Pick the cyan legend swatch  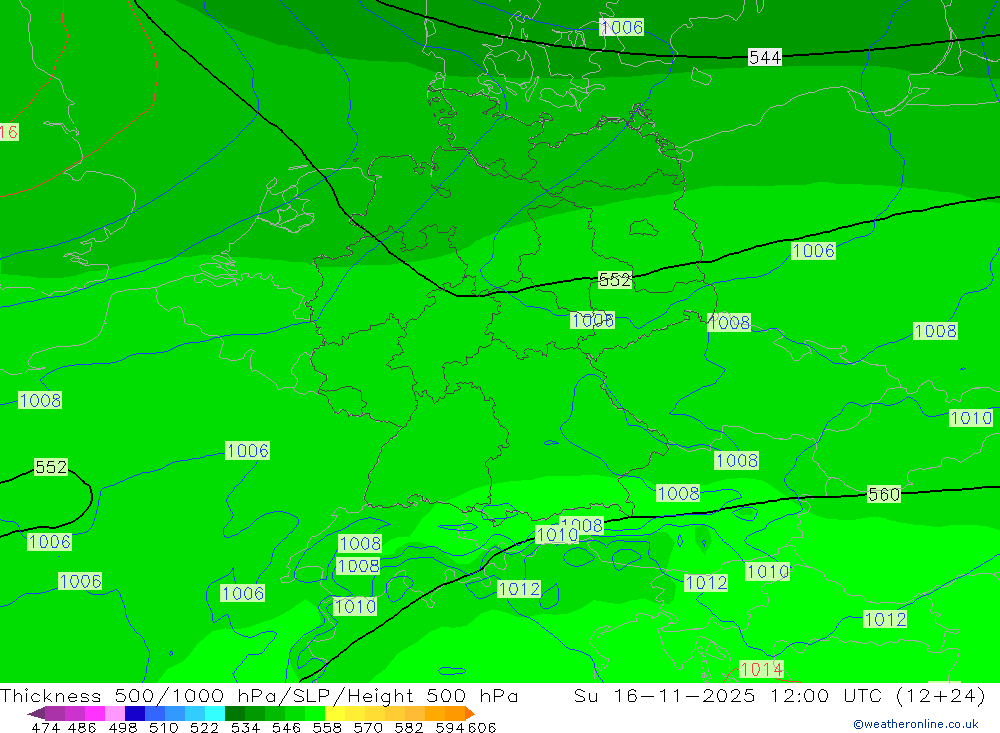coord(215,713)
